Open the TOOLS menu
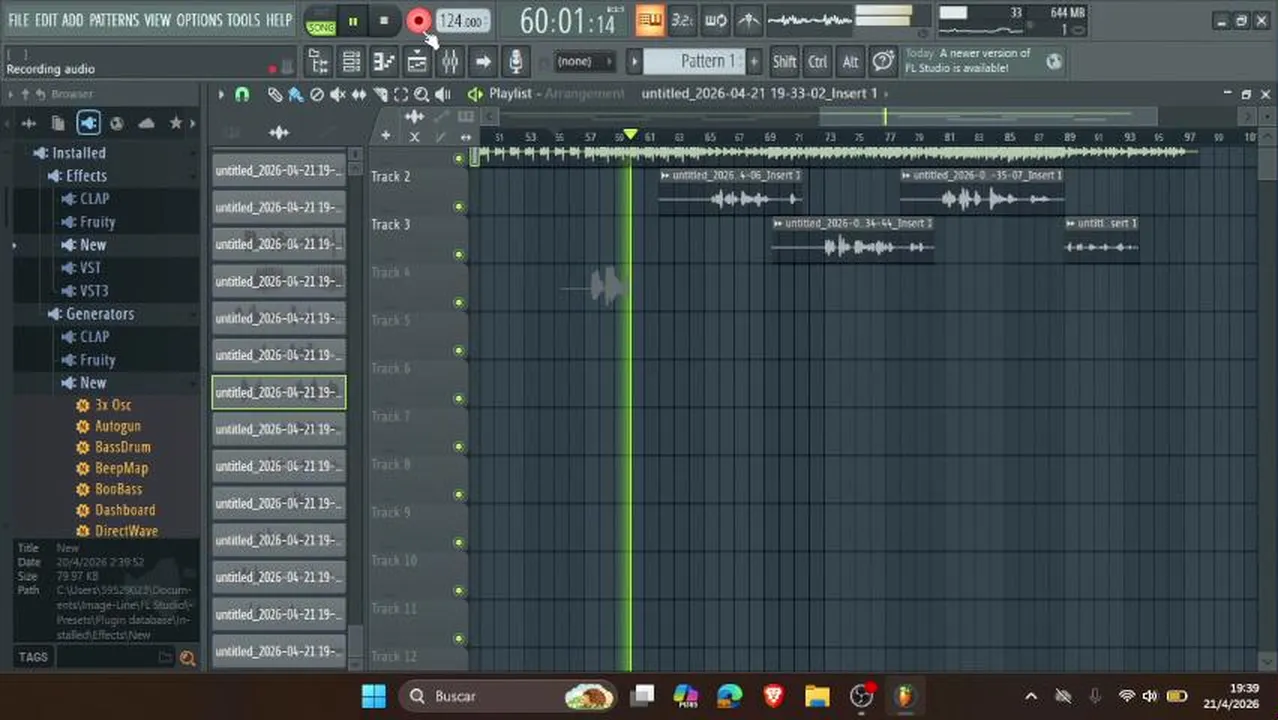This screenshot has height=720, width=1278. click(243, 20)
